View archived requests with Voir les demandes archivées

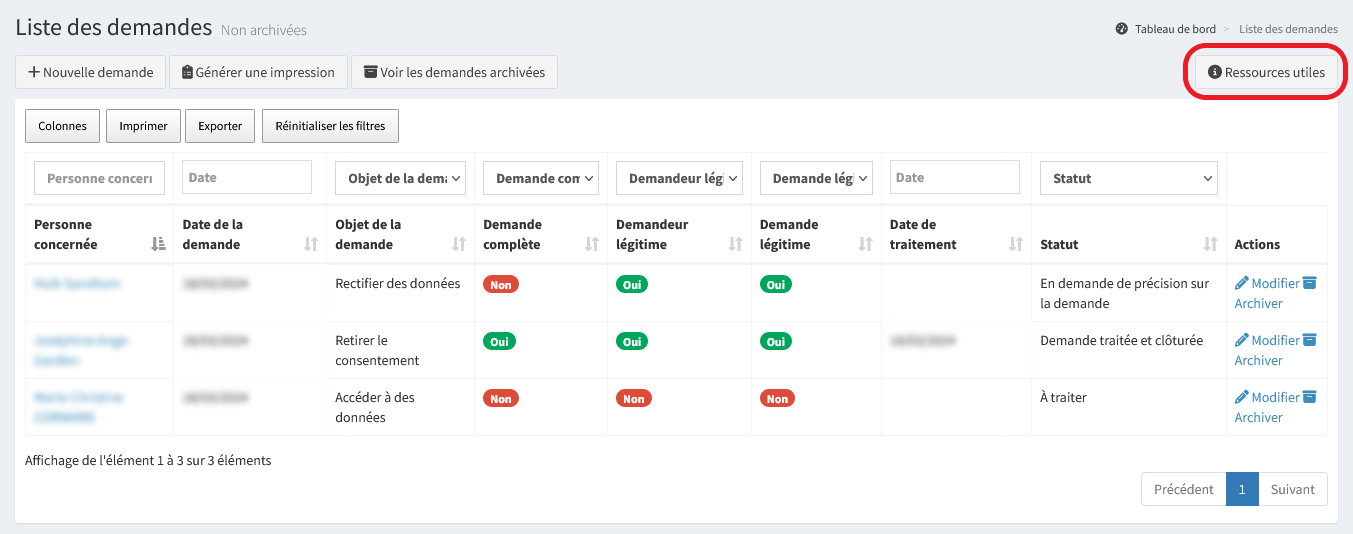(x=454, y=72)
